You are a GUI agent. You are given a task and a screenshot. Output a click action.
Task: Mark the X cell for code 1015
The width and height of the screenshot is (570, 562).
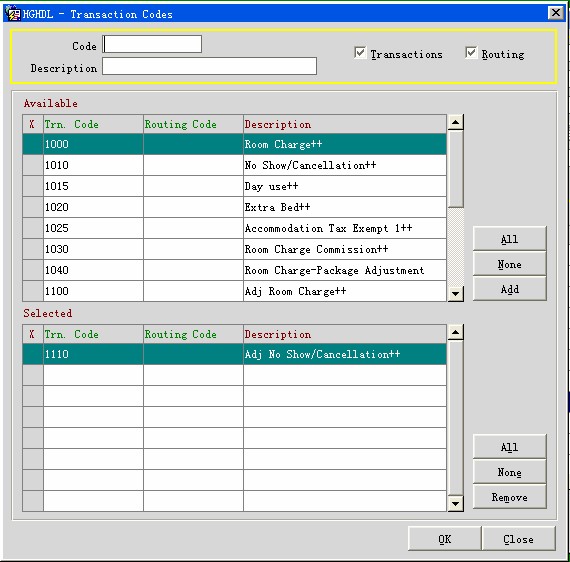point(33,186)
